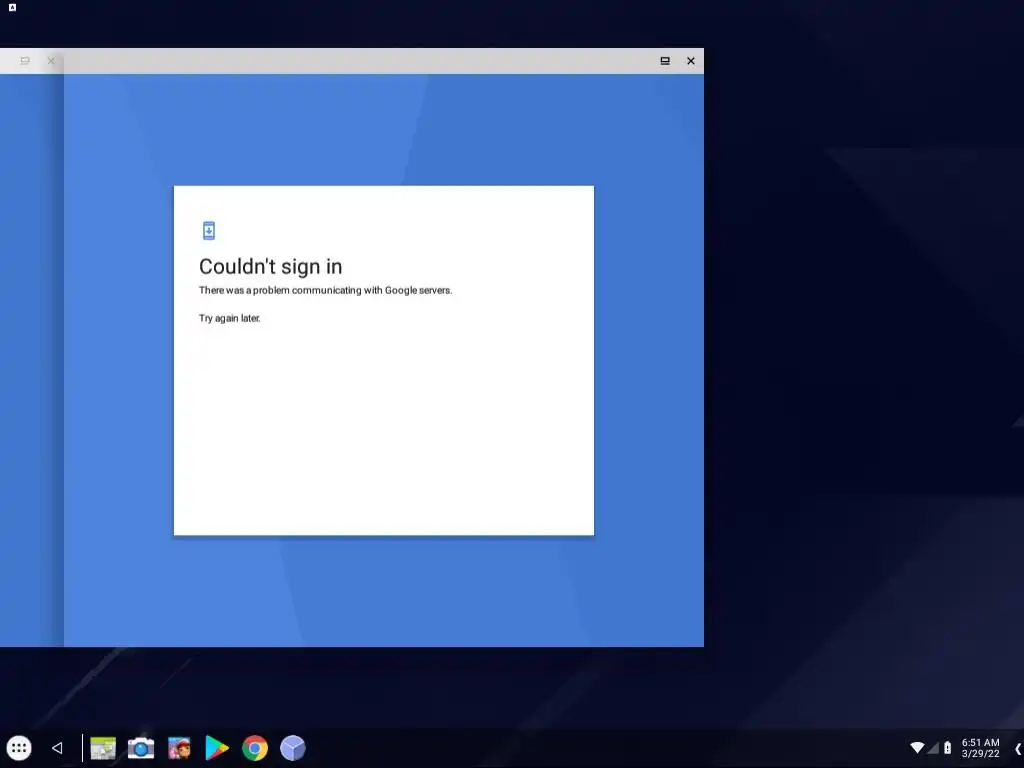Close the front sign-in window
The width and height of the screenshot is (1024, 768).
pos(690,61)
